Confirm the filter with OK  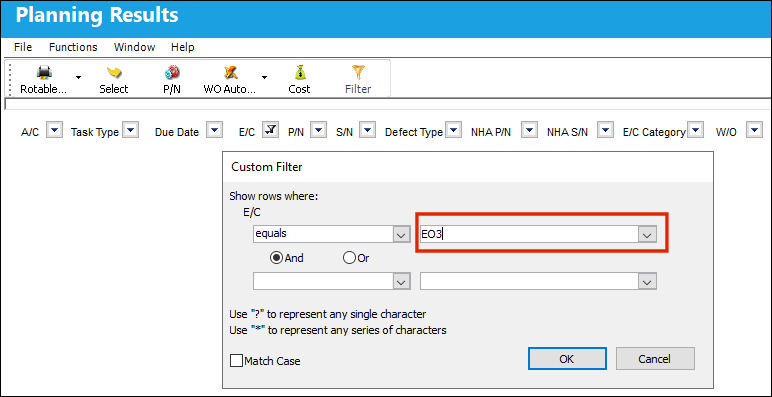[x=567, y=359]
